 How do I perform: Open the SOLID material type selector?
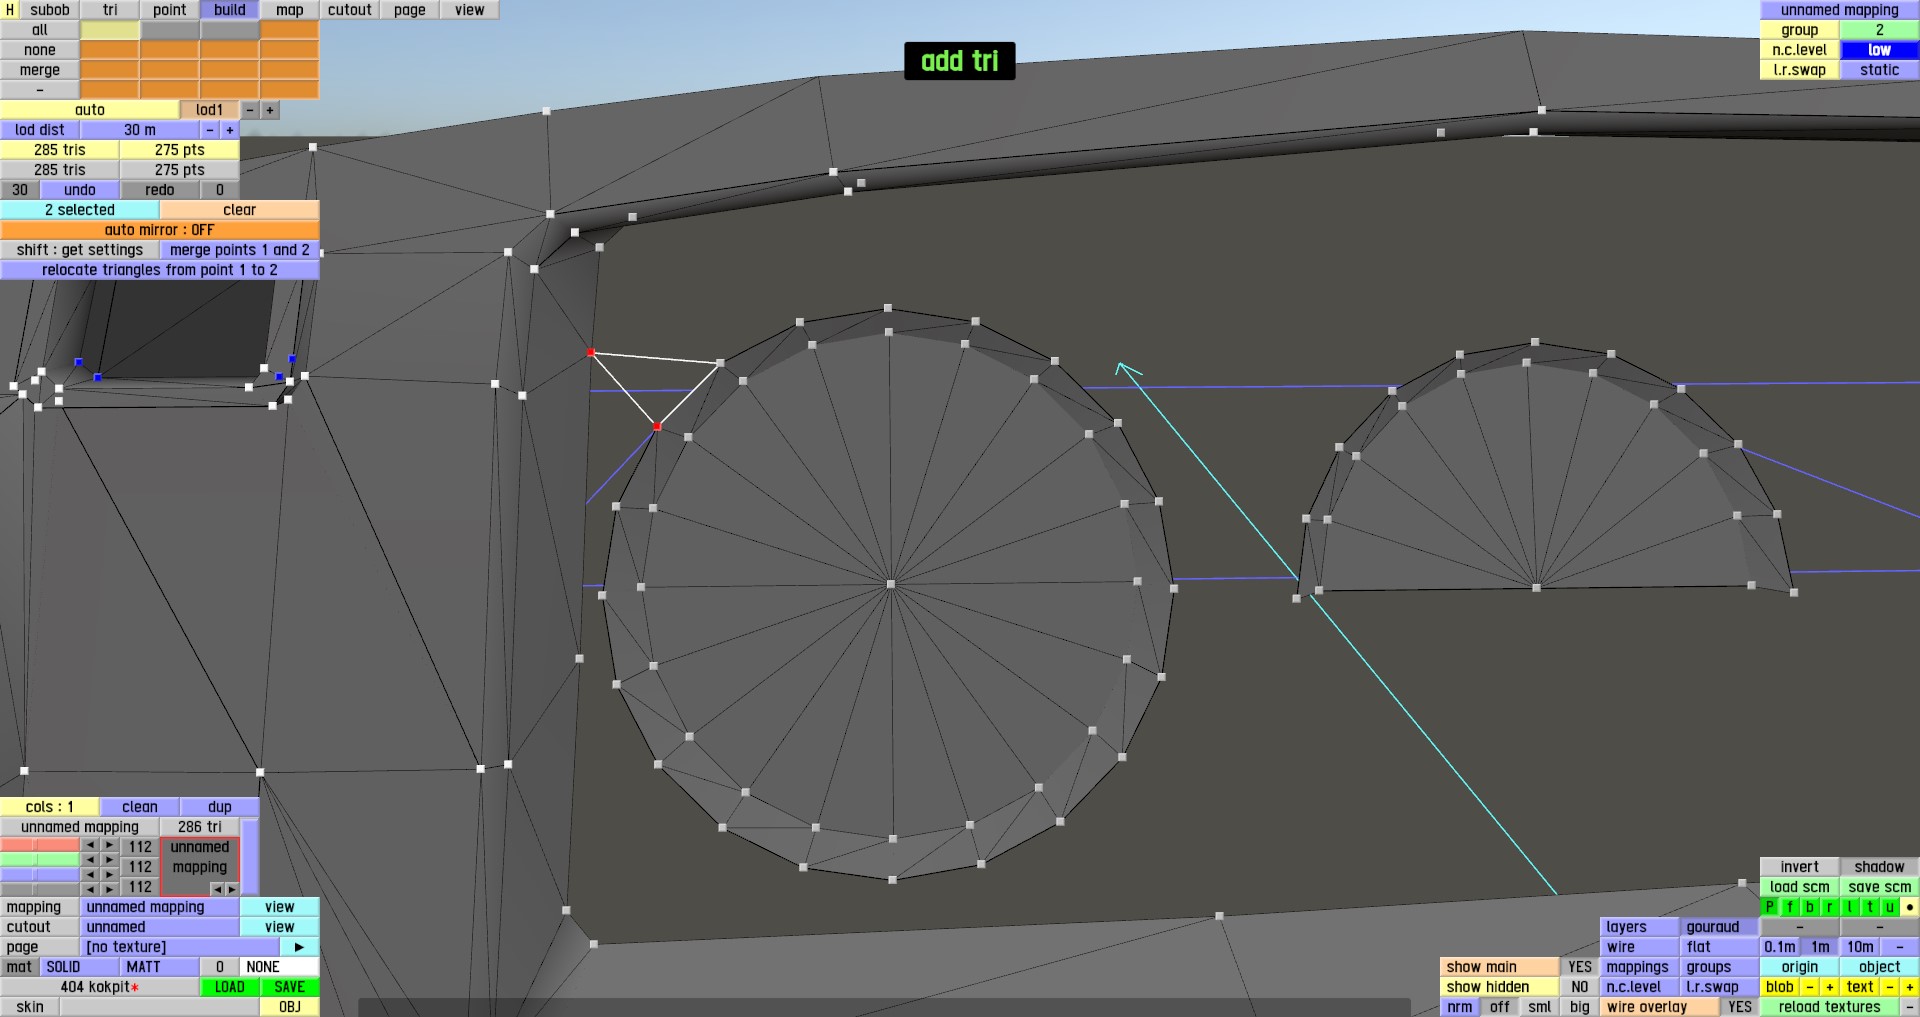[80, 967]
